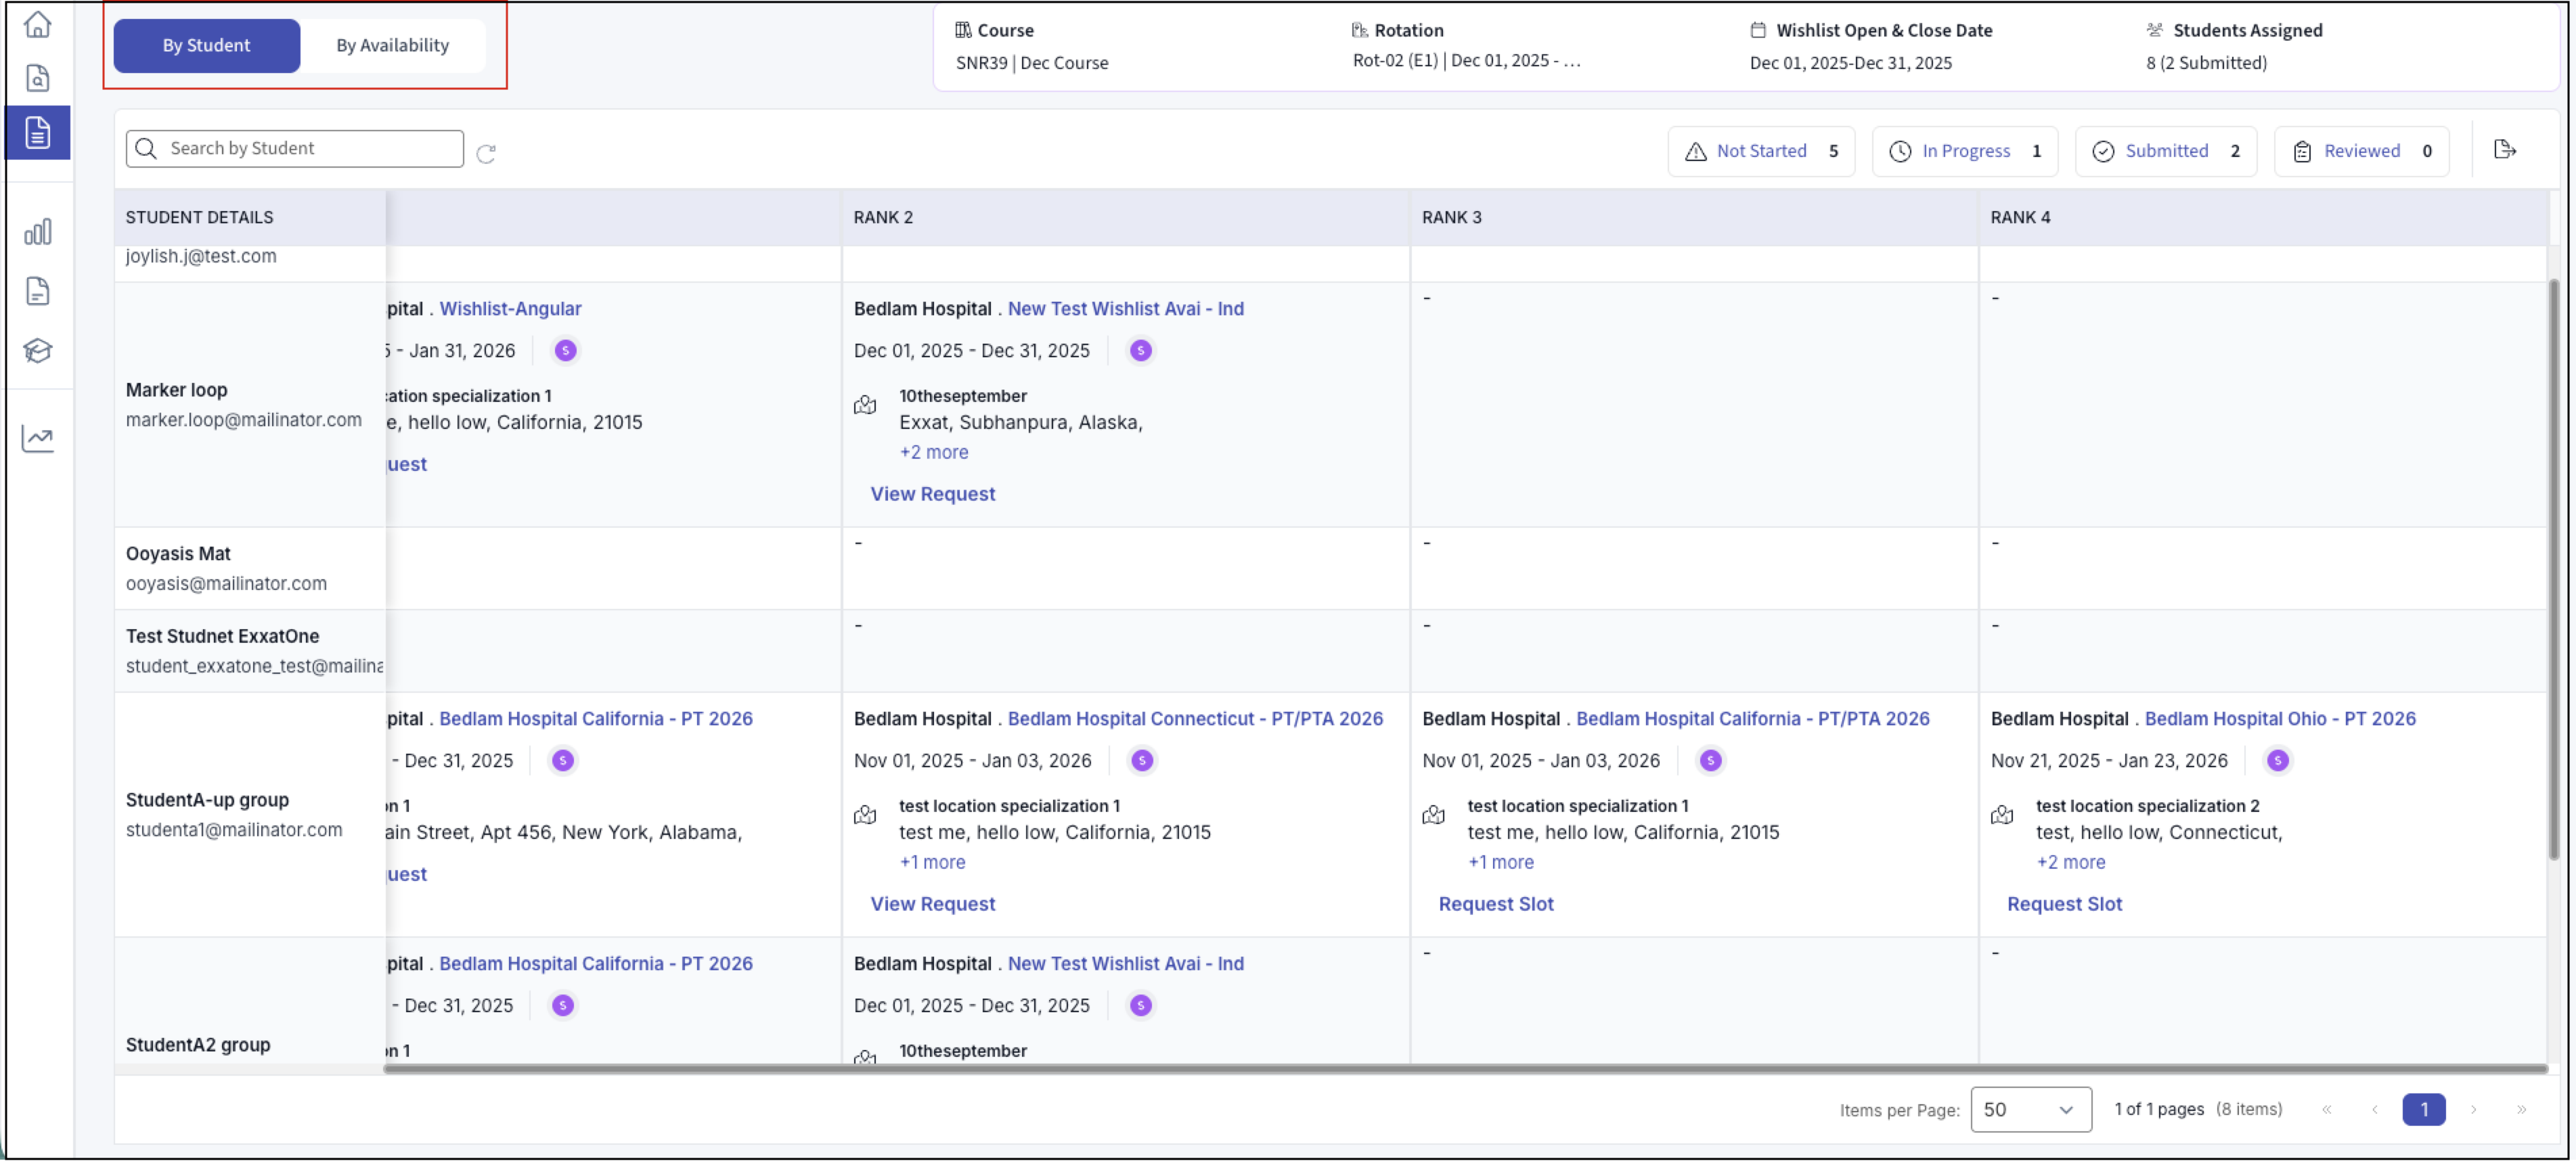The image size is (2576, 1161).
Task: Click the export icon at top right
Action: pos(2504,150)
